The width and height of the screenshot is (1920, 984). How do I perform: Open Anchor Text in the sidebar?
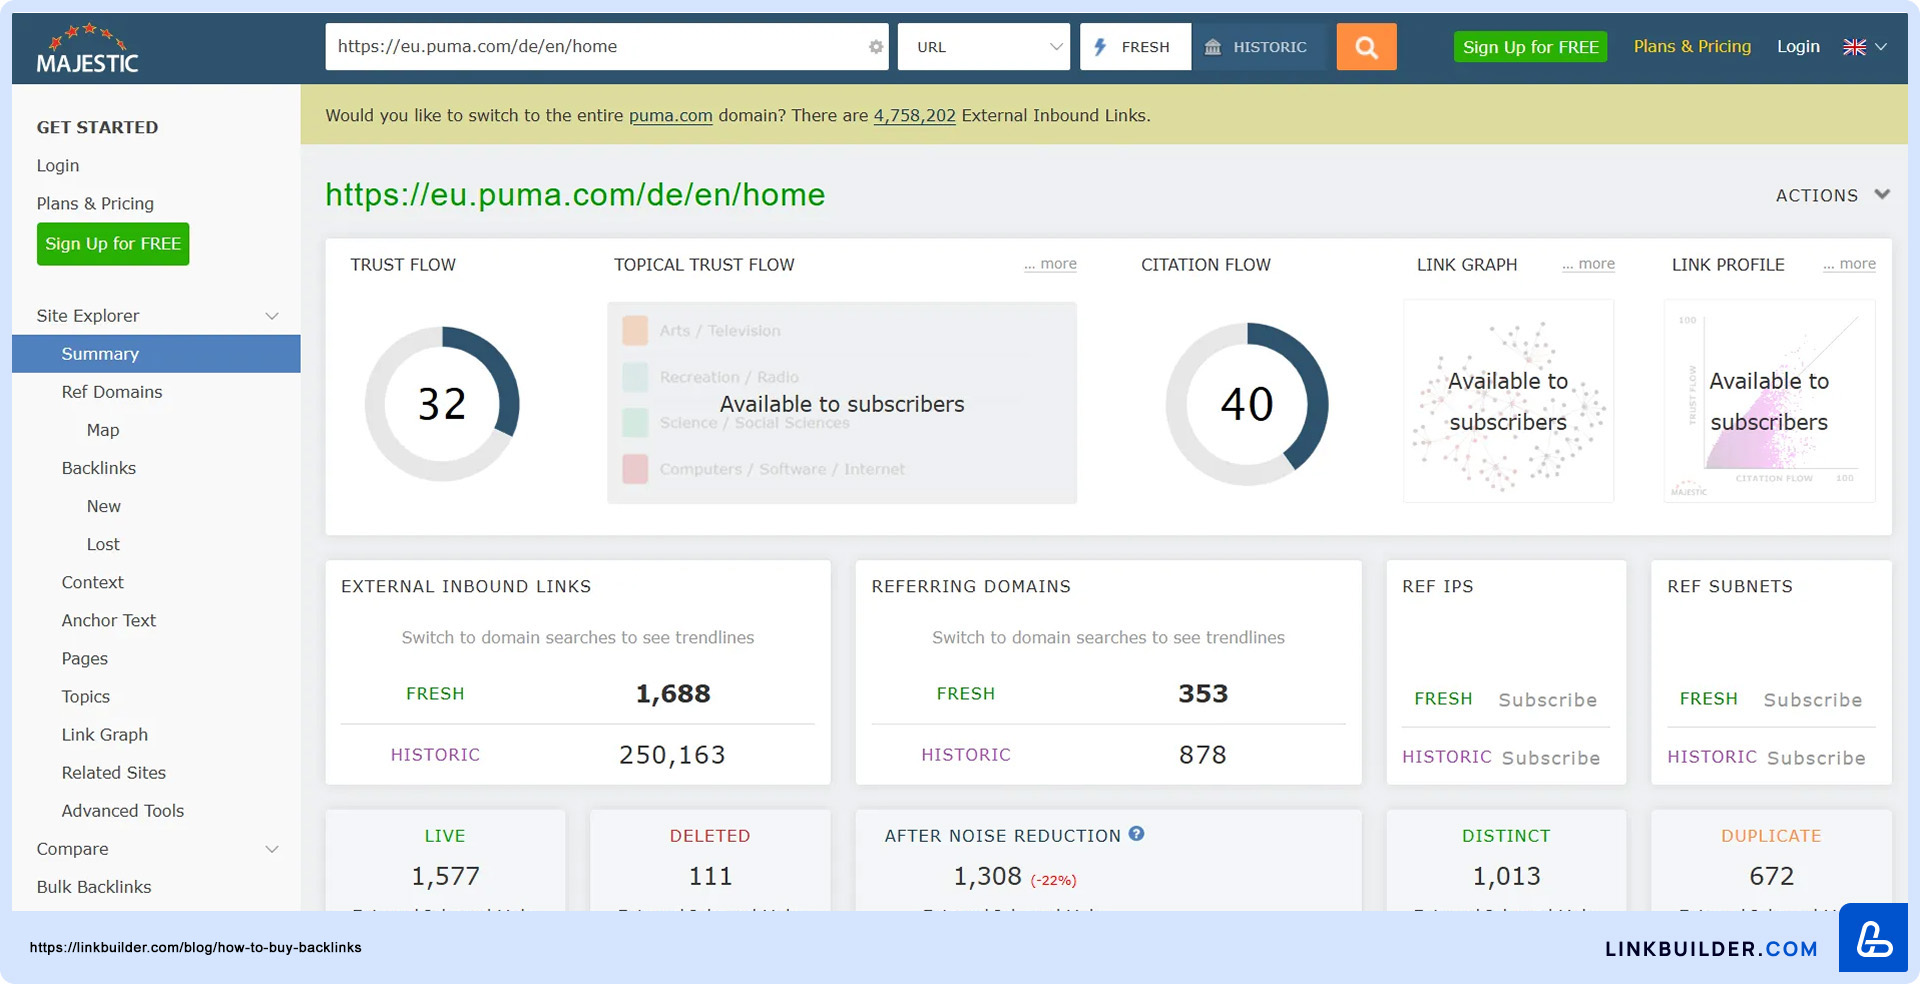(x=109, y=620)
